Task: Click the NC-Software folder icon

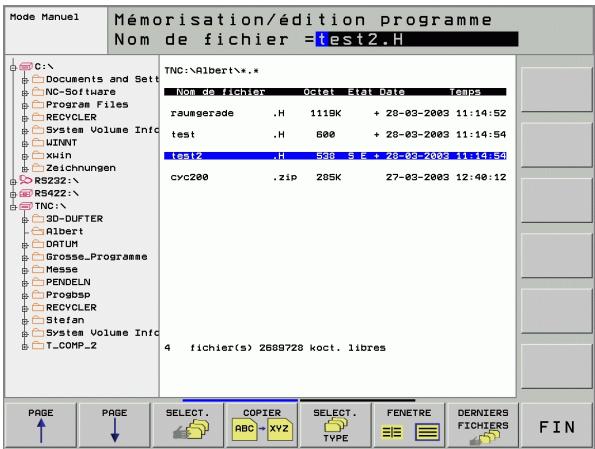Action: 38,92
